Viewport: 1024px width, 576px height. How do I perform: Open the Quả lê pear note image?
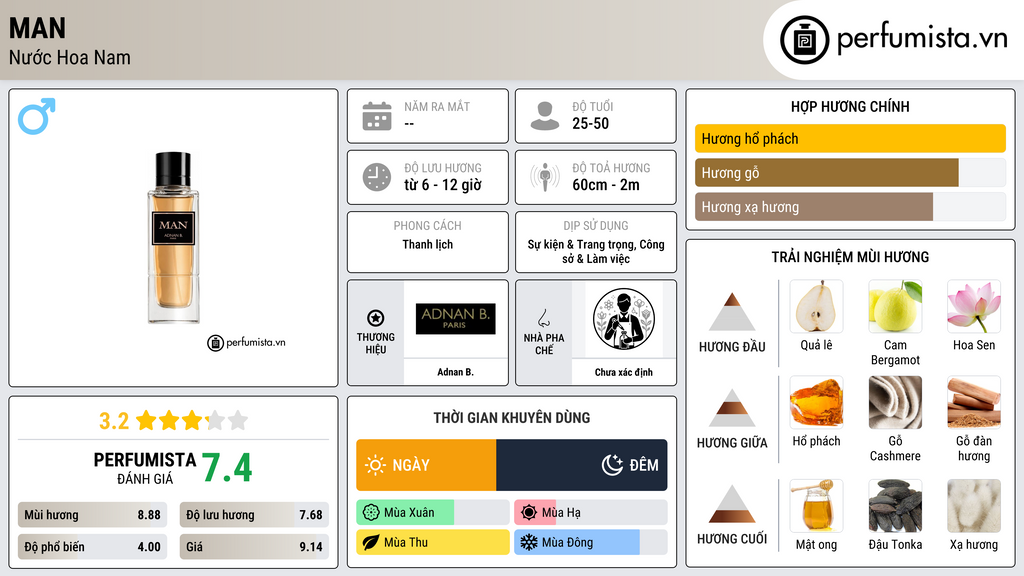click(816, 306)
